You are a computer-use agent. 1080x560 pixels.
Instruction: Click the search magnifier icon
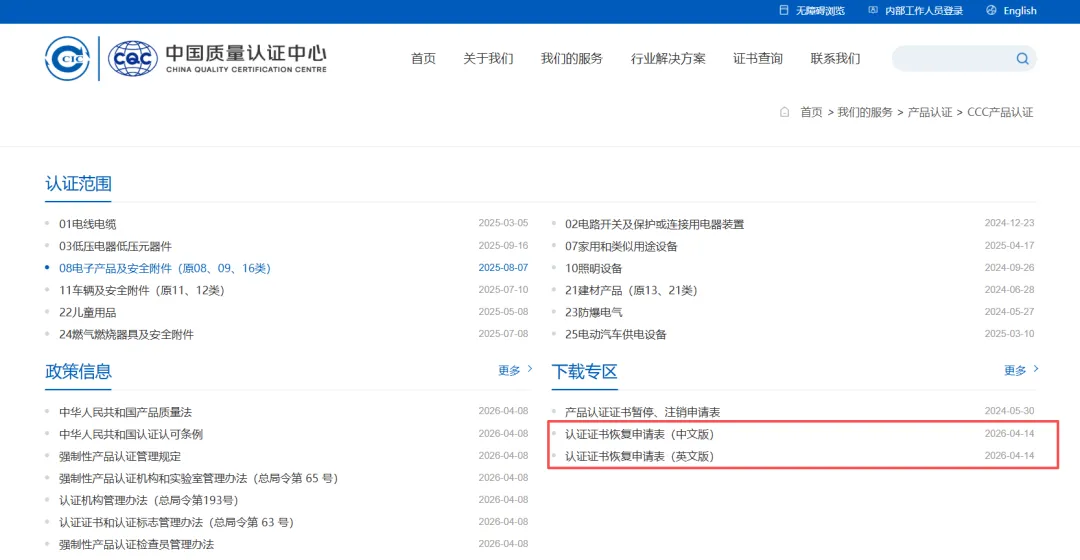point(1022,59)
